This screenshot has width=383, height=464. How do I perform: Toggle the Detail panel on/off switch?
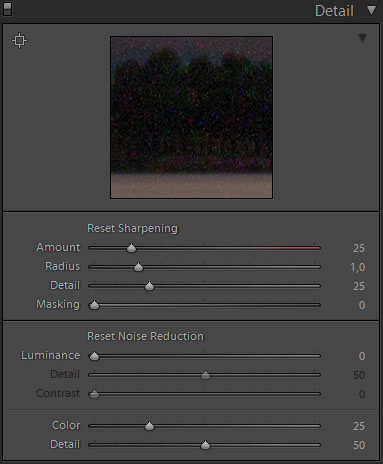point(7,9)
